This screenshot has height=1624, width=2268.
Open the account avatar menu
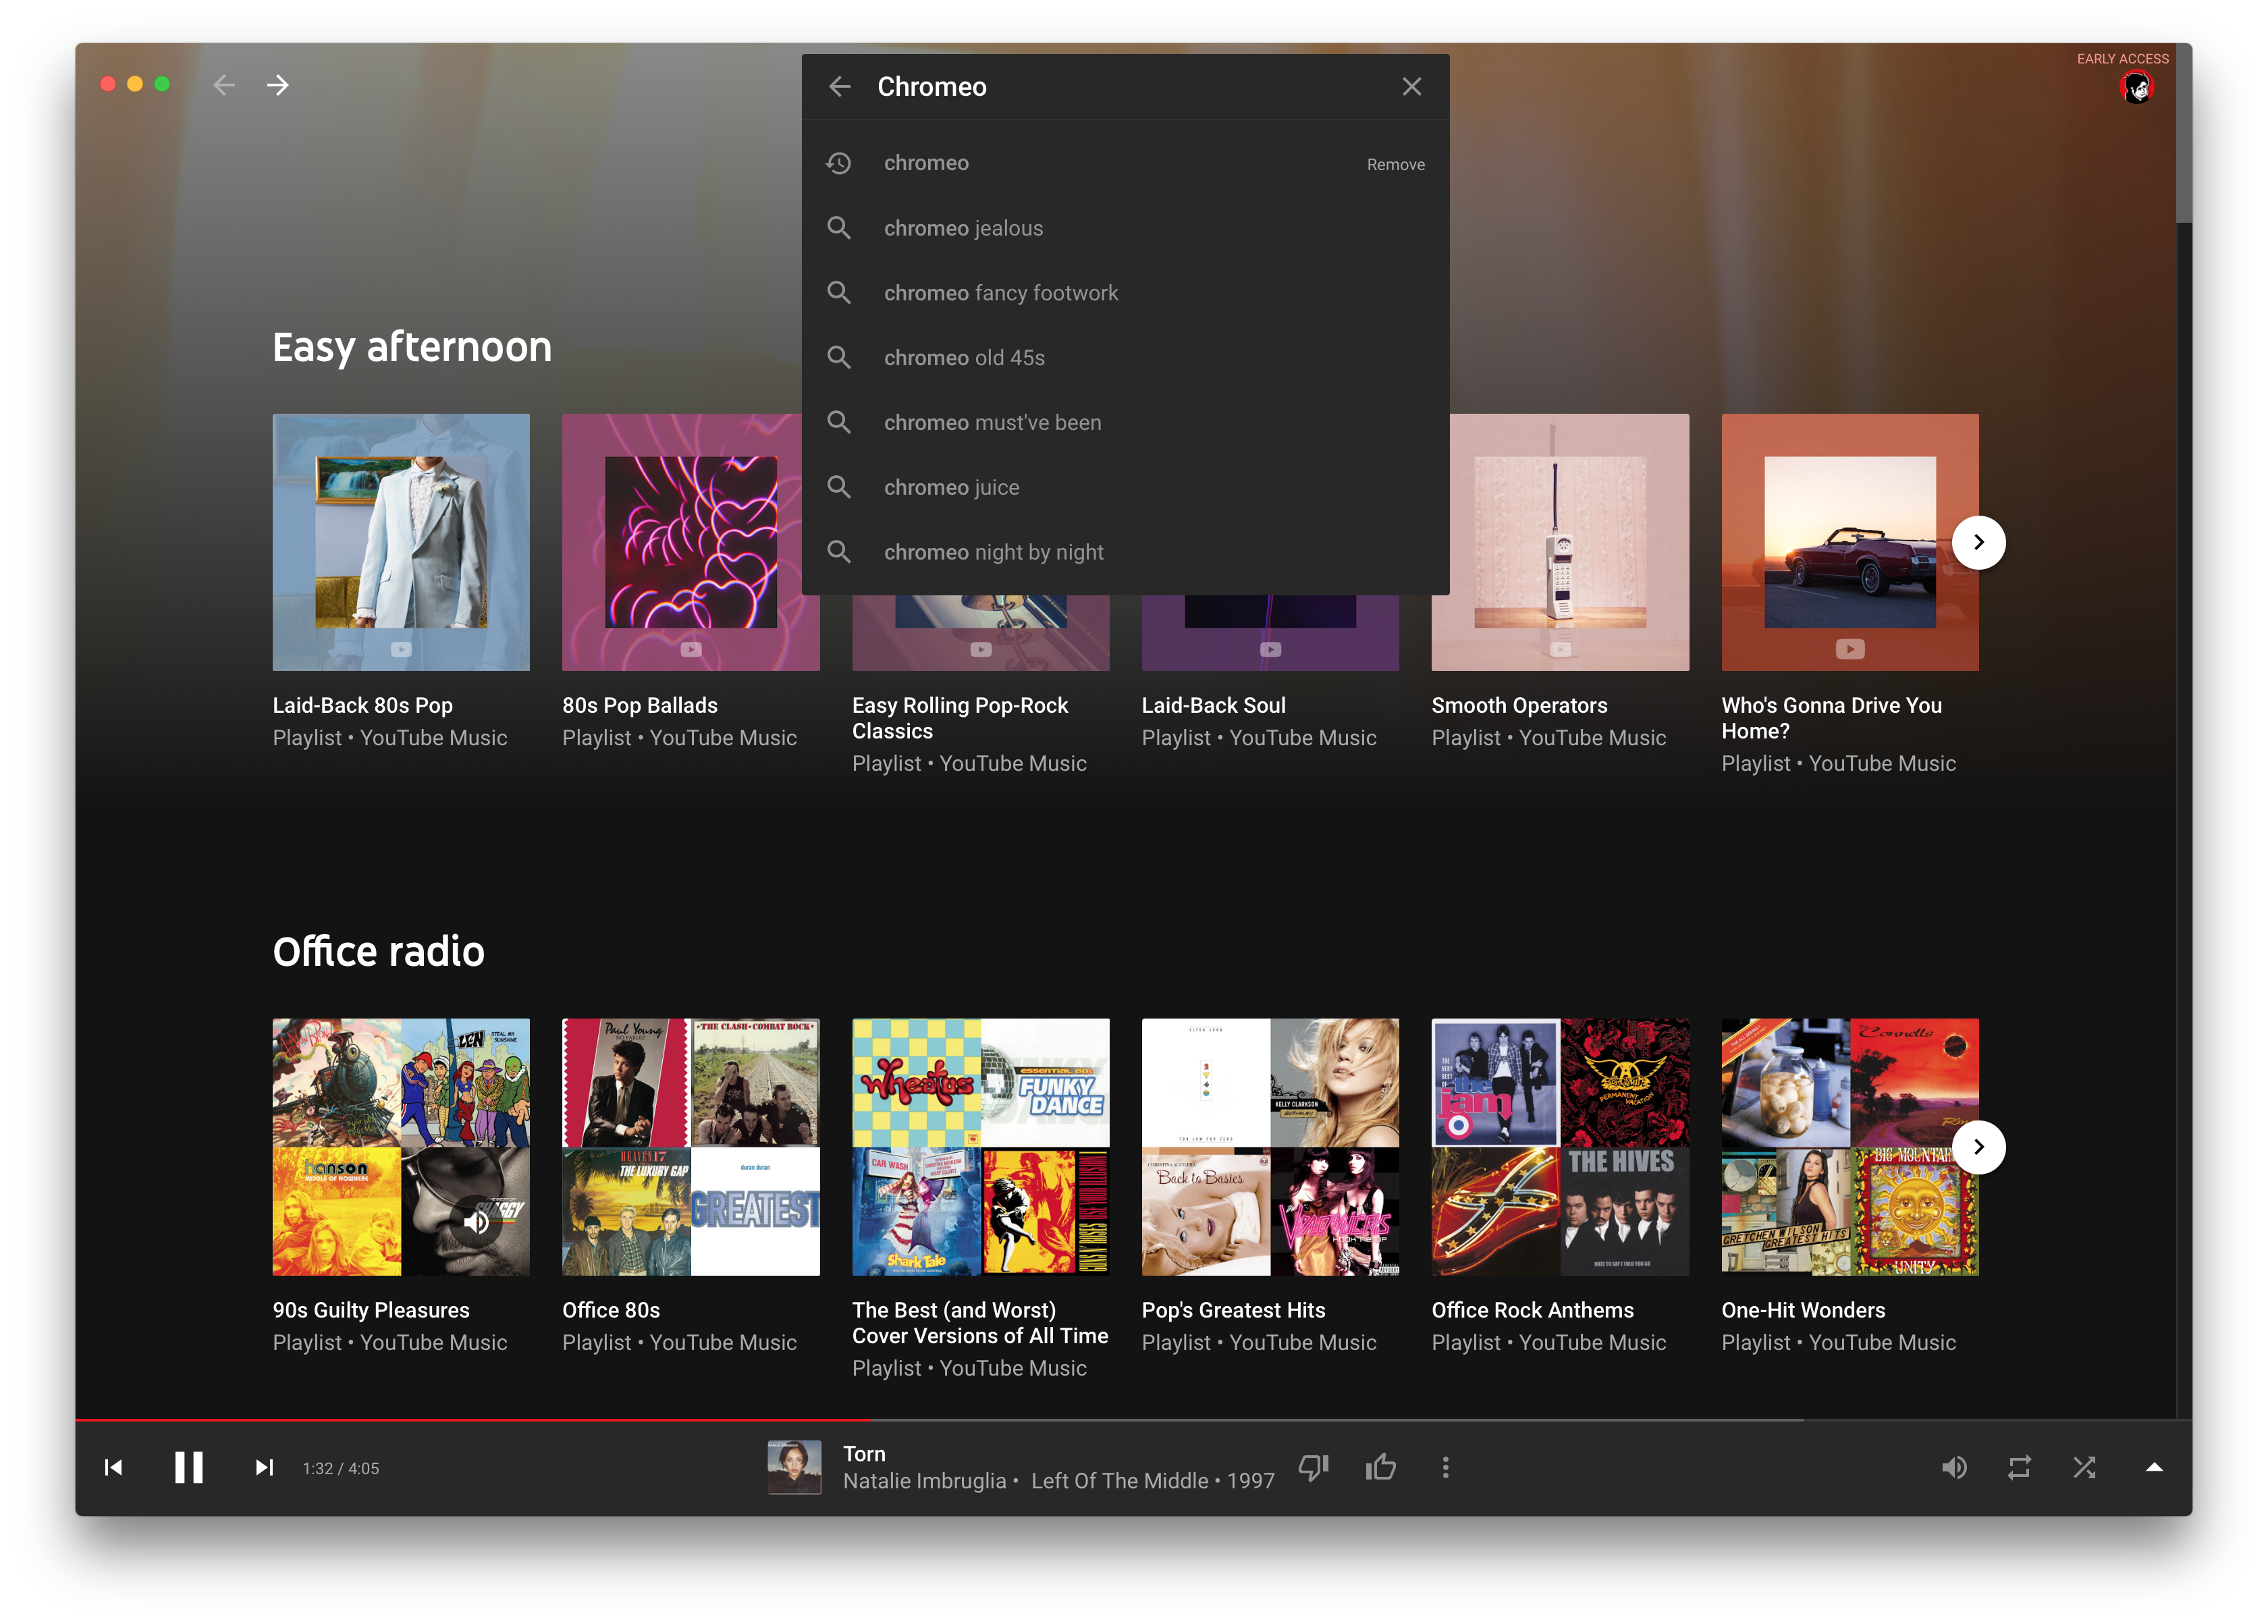[2136, 88]
